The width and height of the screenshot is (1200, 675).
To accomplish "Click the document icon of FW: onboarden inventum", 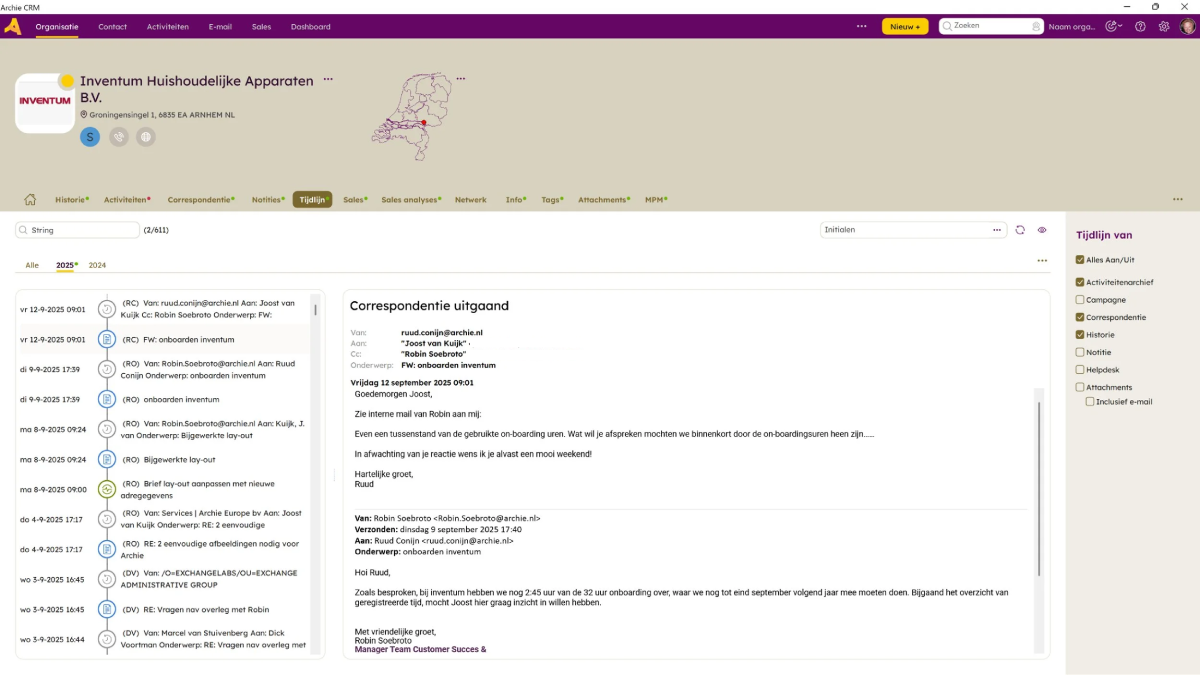I will [106, 340].
